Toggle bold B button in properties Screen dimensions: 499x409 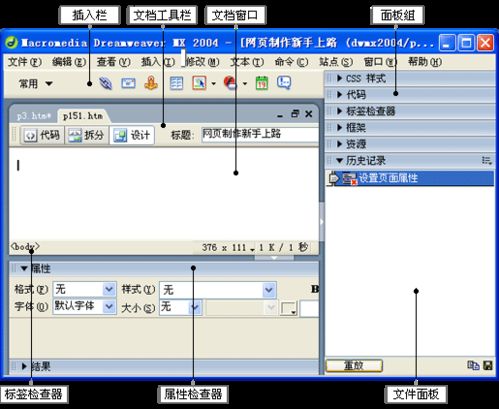coord(315,289)
